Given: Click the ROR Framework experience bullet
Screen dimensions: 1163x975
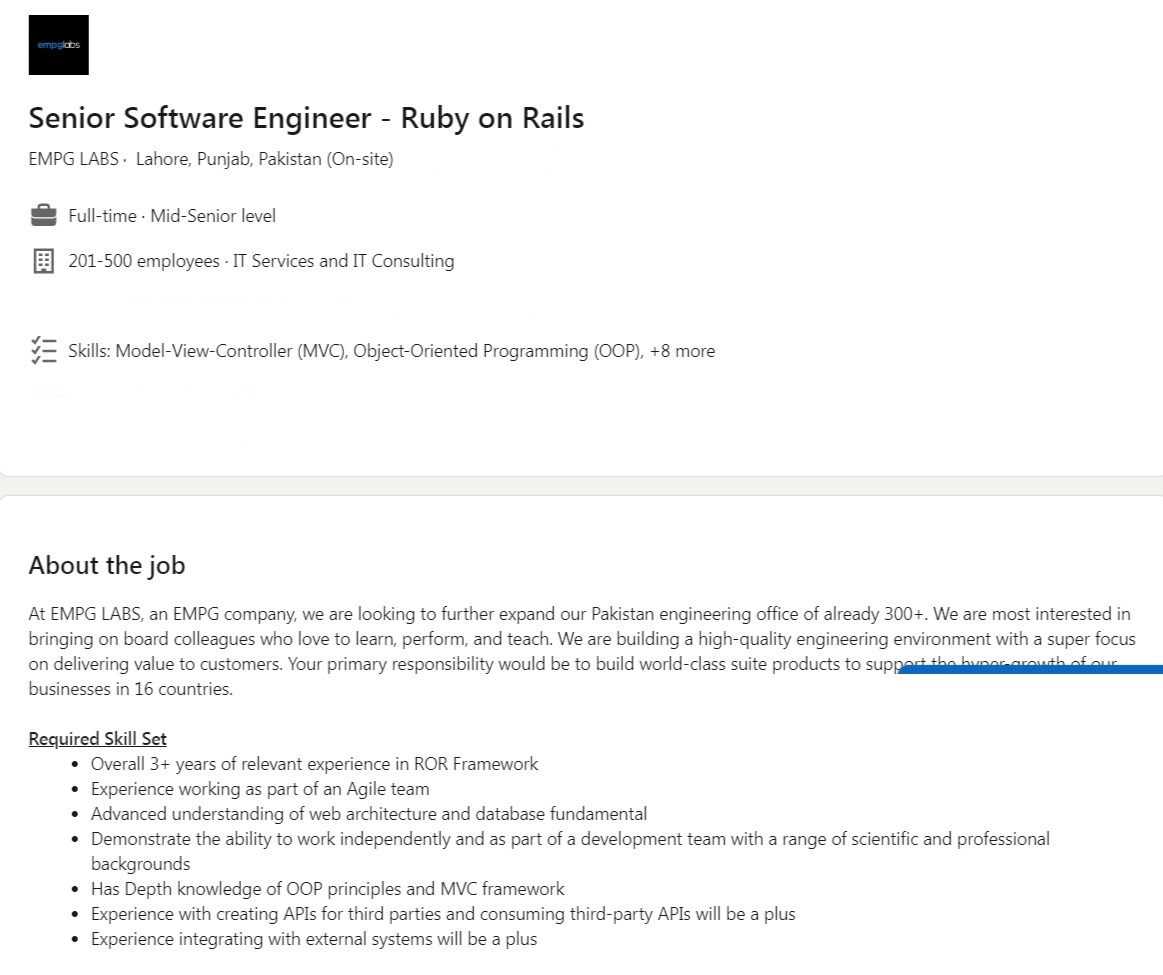Looking at the screenshot, I should pyautogui.click(x=314, y=764).
